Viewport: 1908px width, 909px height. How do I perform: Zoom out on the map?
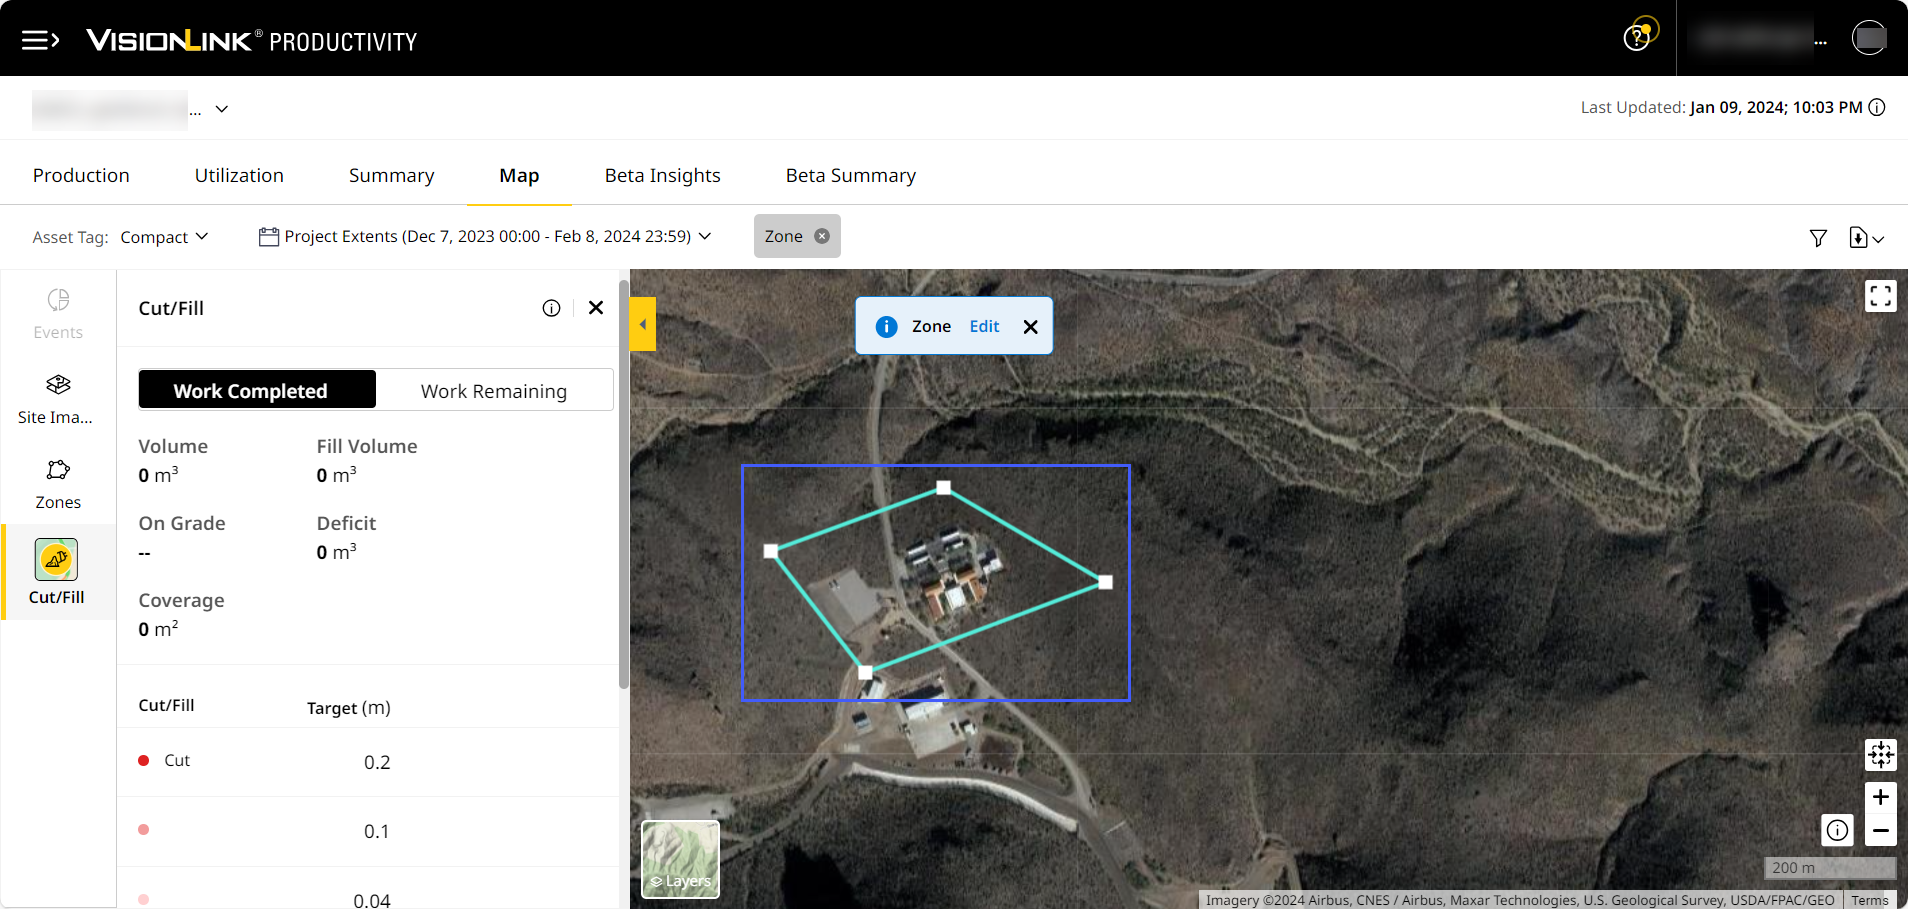pos(1880,831)
